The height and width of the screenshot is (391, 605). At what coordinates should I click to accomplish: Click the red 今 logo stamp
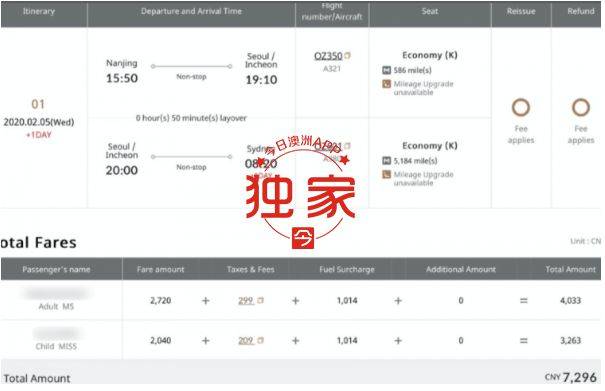(x=303, y=238)
